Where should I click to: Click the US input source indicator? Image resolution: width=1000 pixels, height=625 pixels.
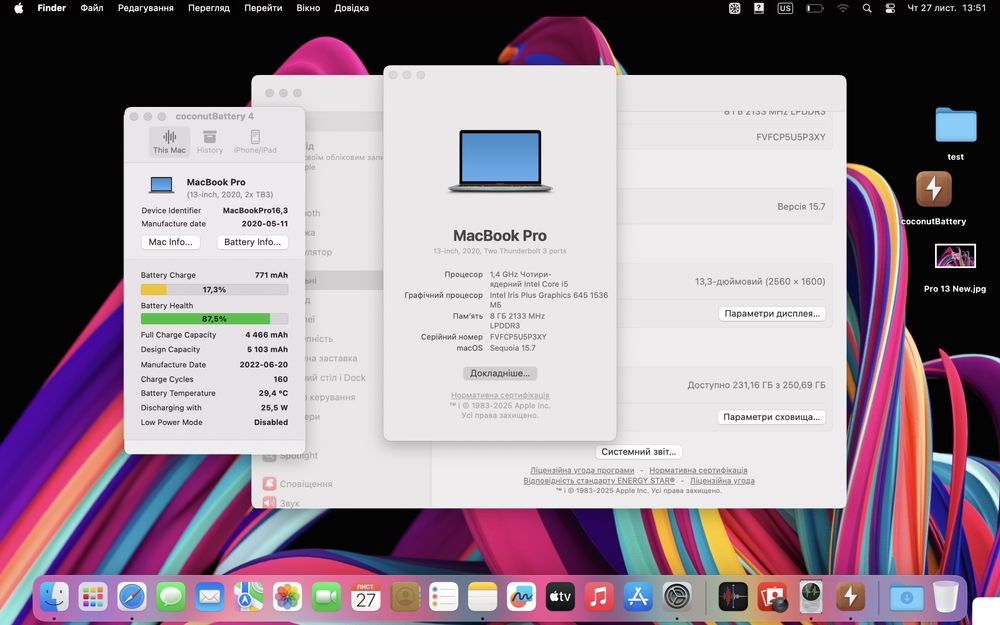pyautogui.click(x=785, y=8)
